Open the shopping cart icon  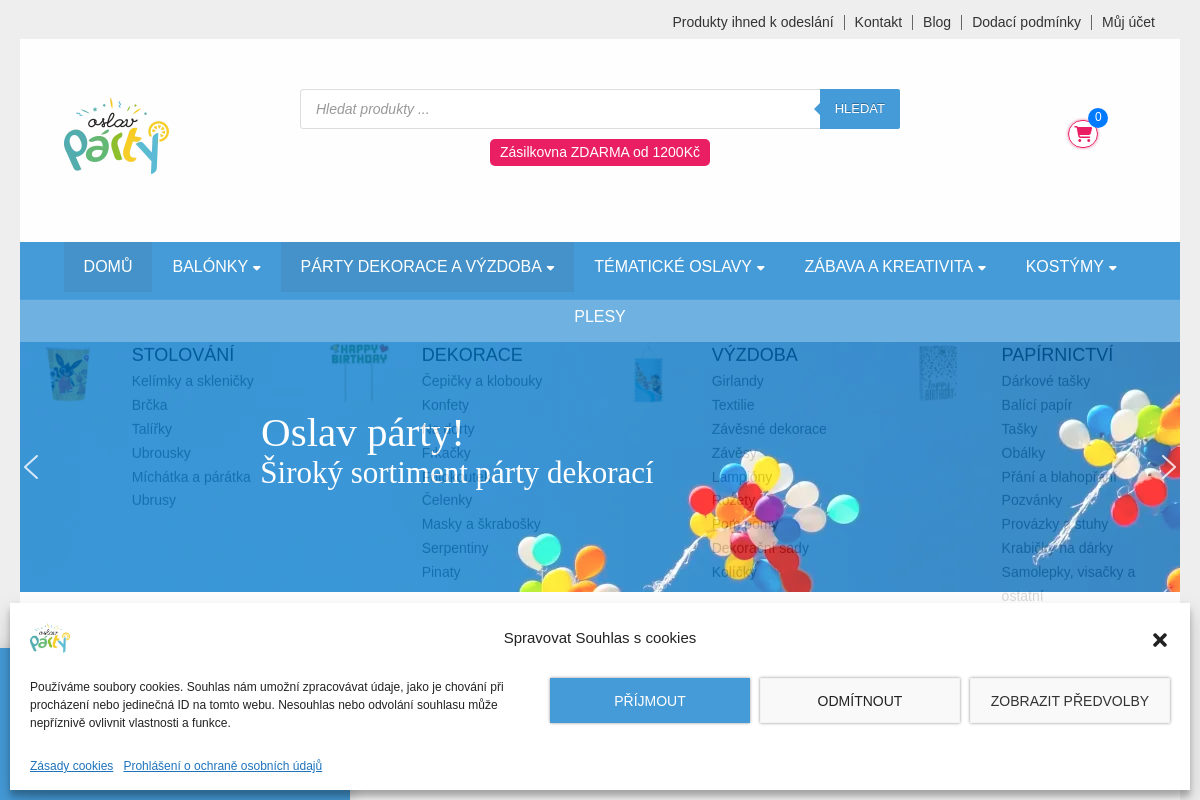tap(1083, 134)
